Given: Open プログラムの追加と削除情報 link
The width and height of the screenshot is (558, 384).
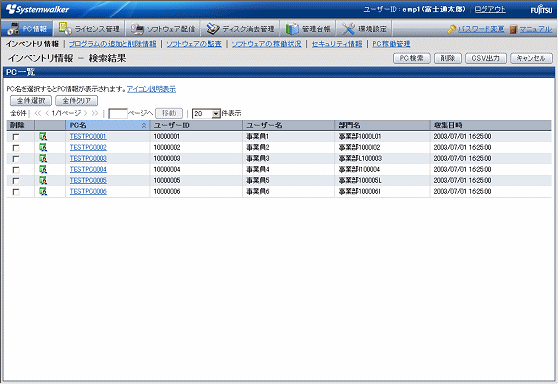Looking at the screenshot, I should (x=112, y=44).
